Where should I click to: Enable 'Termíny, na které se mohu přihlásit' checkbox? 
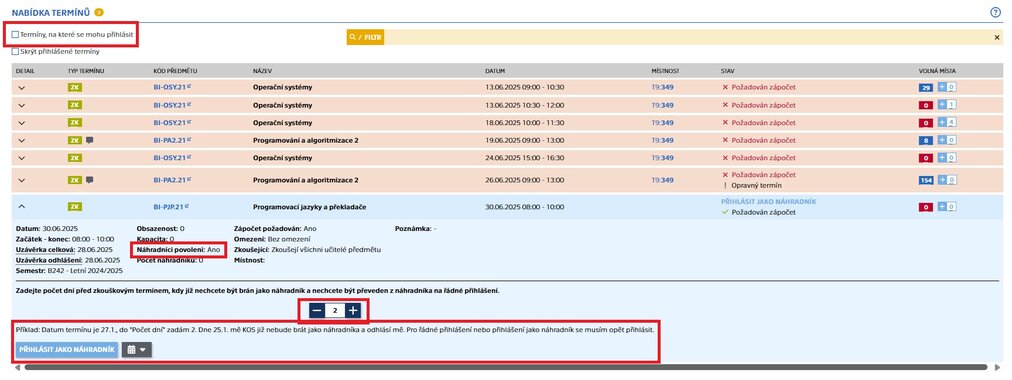[x=15, y=34]
